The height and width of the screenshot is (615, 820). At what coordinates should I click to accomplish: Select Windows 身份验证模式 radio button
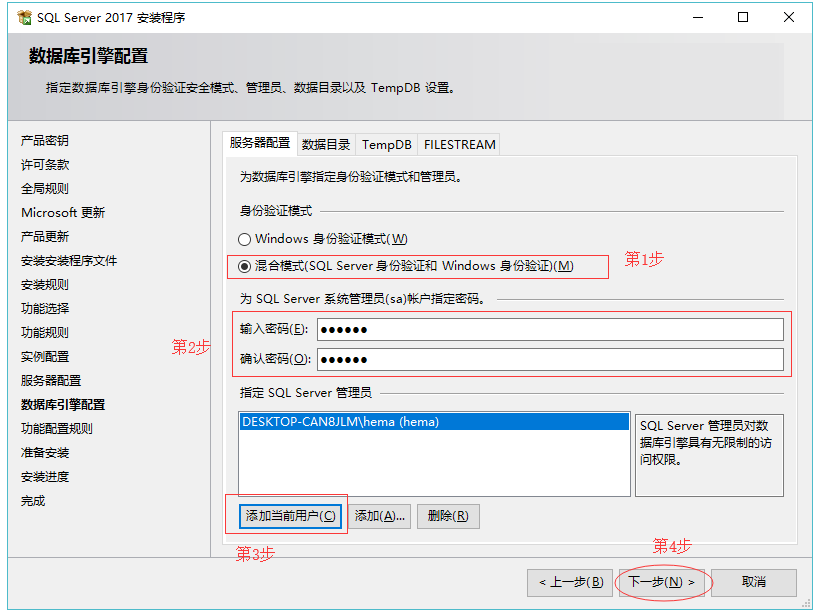(x=244, y=240)
